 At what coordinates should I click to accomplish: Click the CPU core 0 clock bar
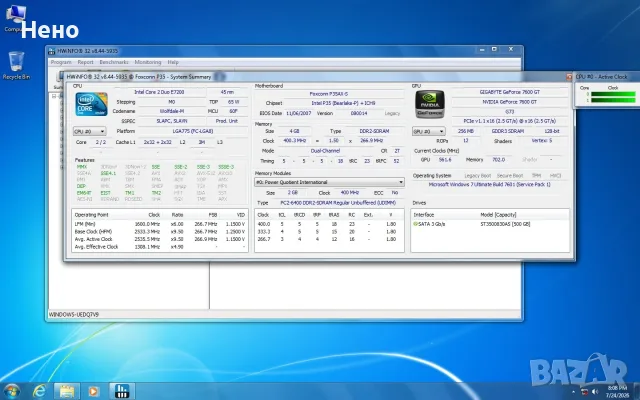(613, 94)
